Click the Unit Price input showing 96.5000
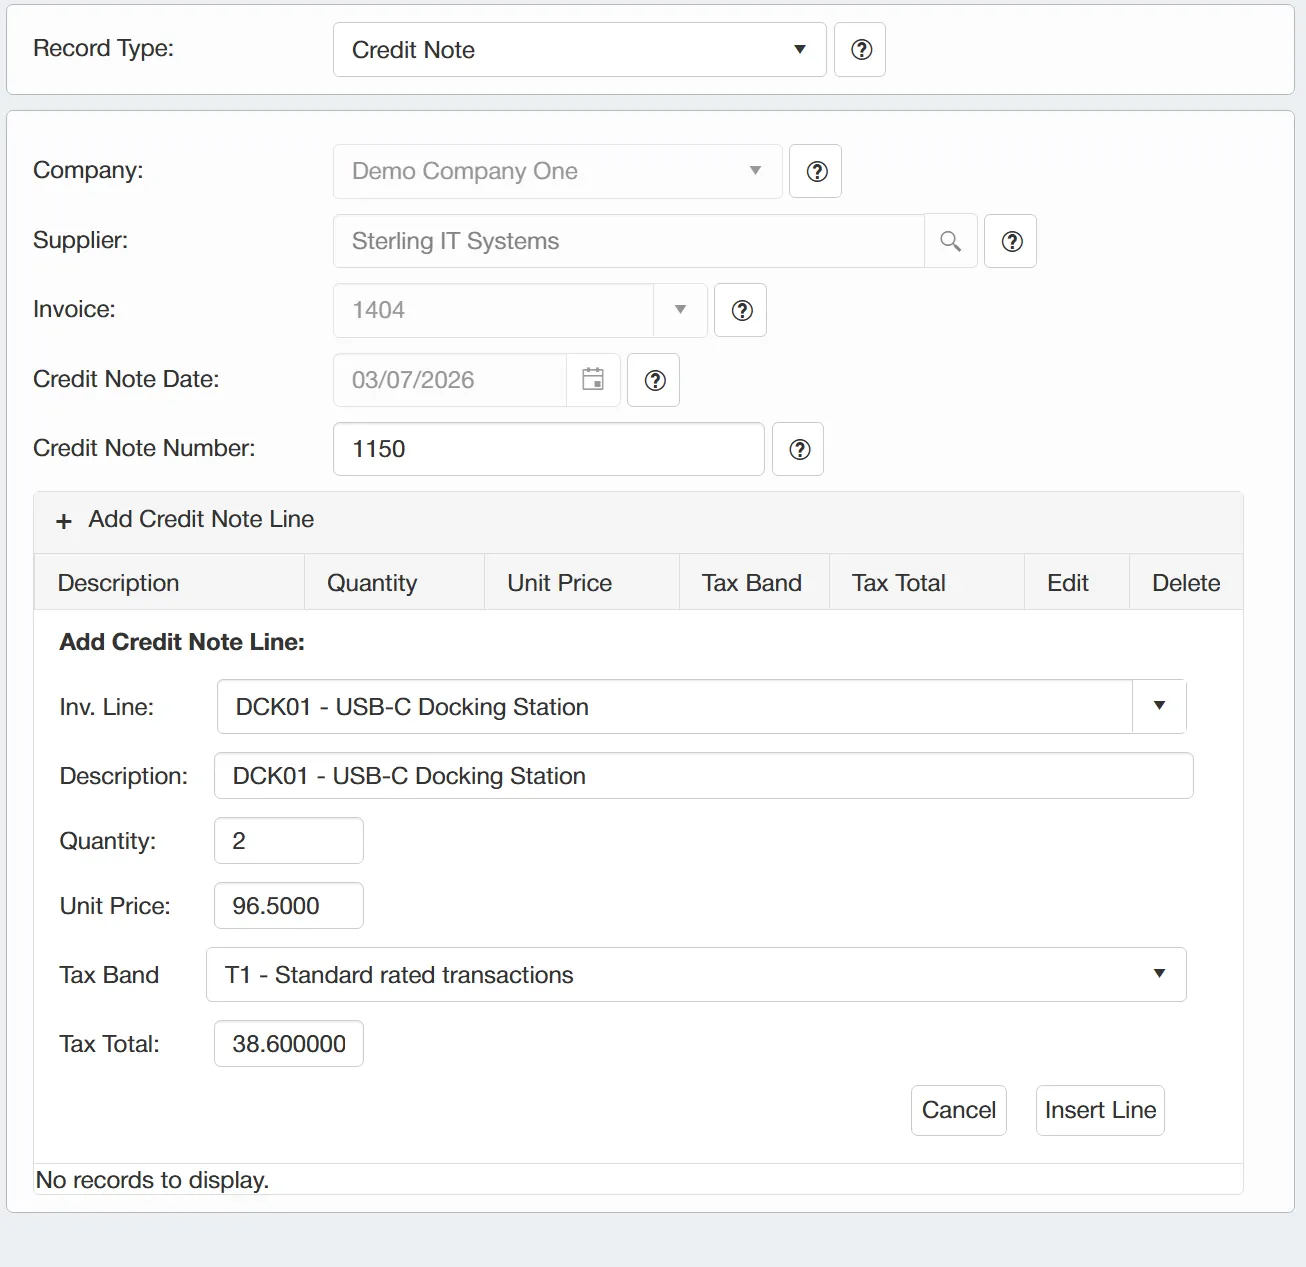1306x1267 pixels. [x=289, y=906]
